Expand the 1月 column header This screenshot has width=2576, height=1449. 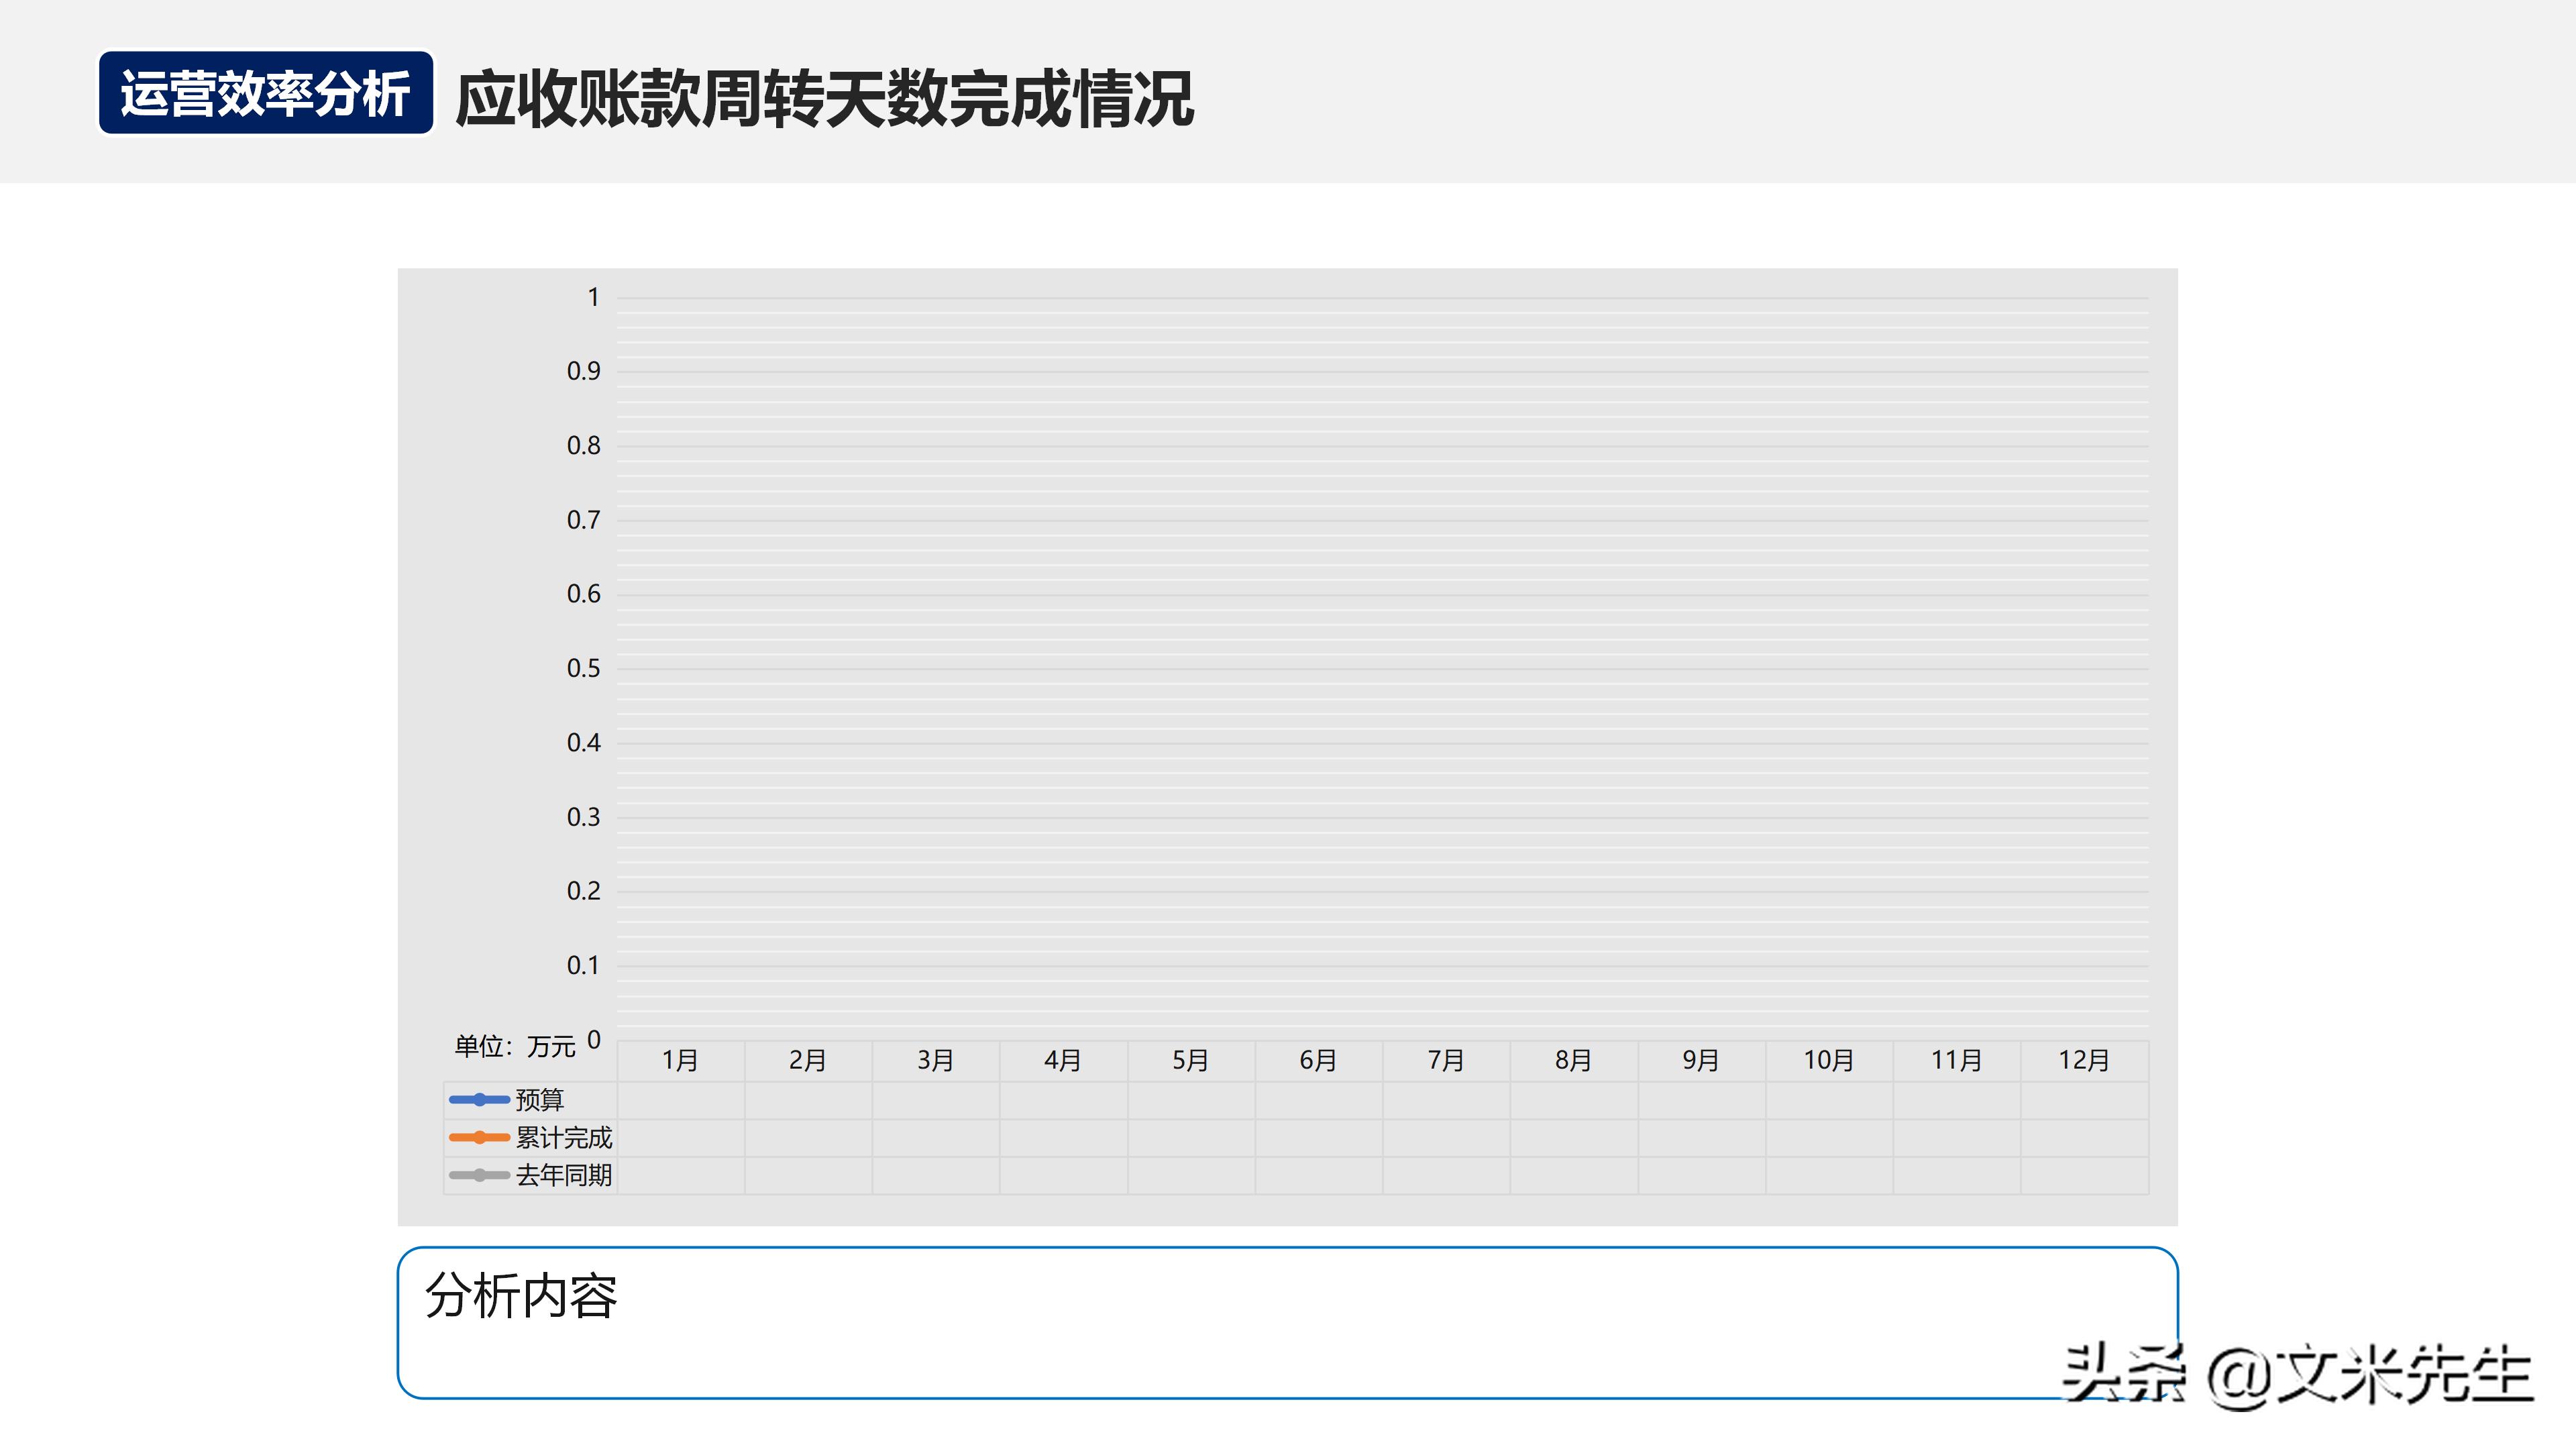[x=680, y=1060]
